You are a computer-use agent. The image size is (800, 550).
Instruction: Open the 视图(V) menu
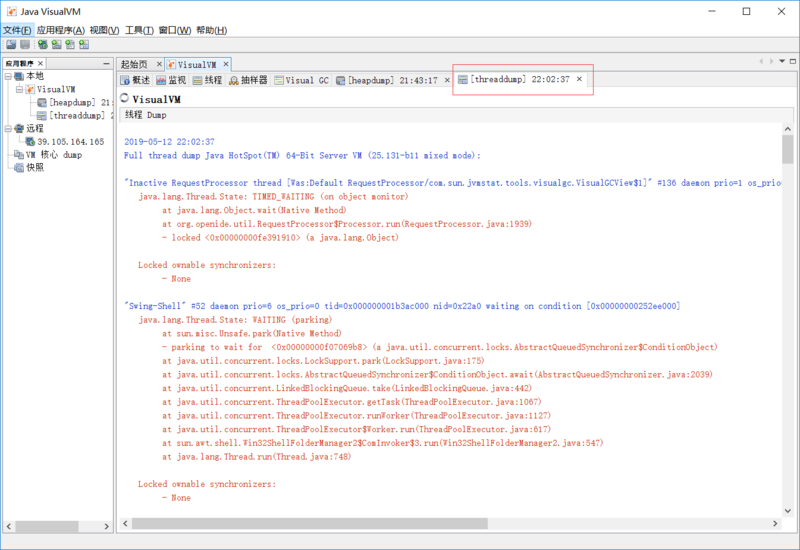pos(104,30)
